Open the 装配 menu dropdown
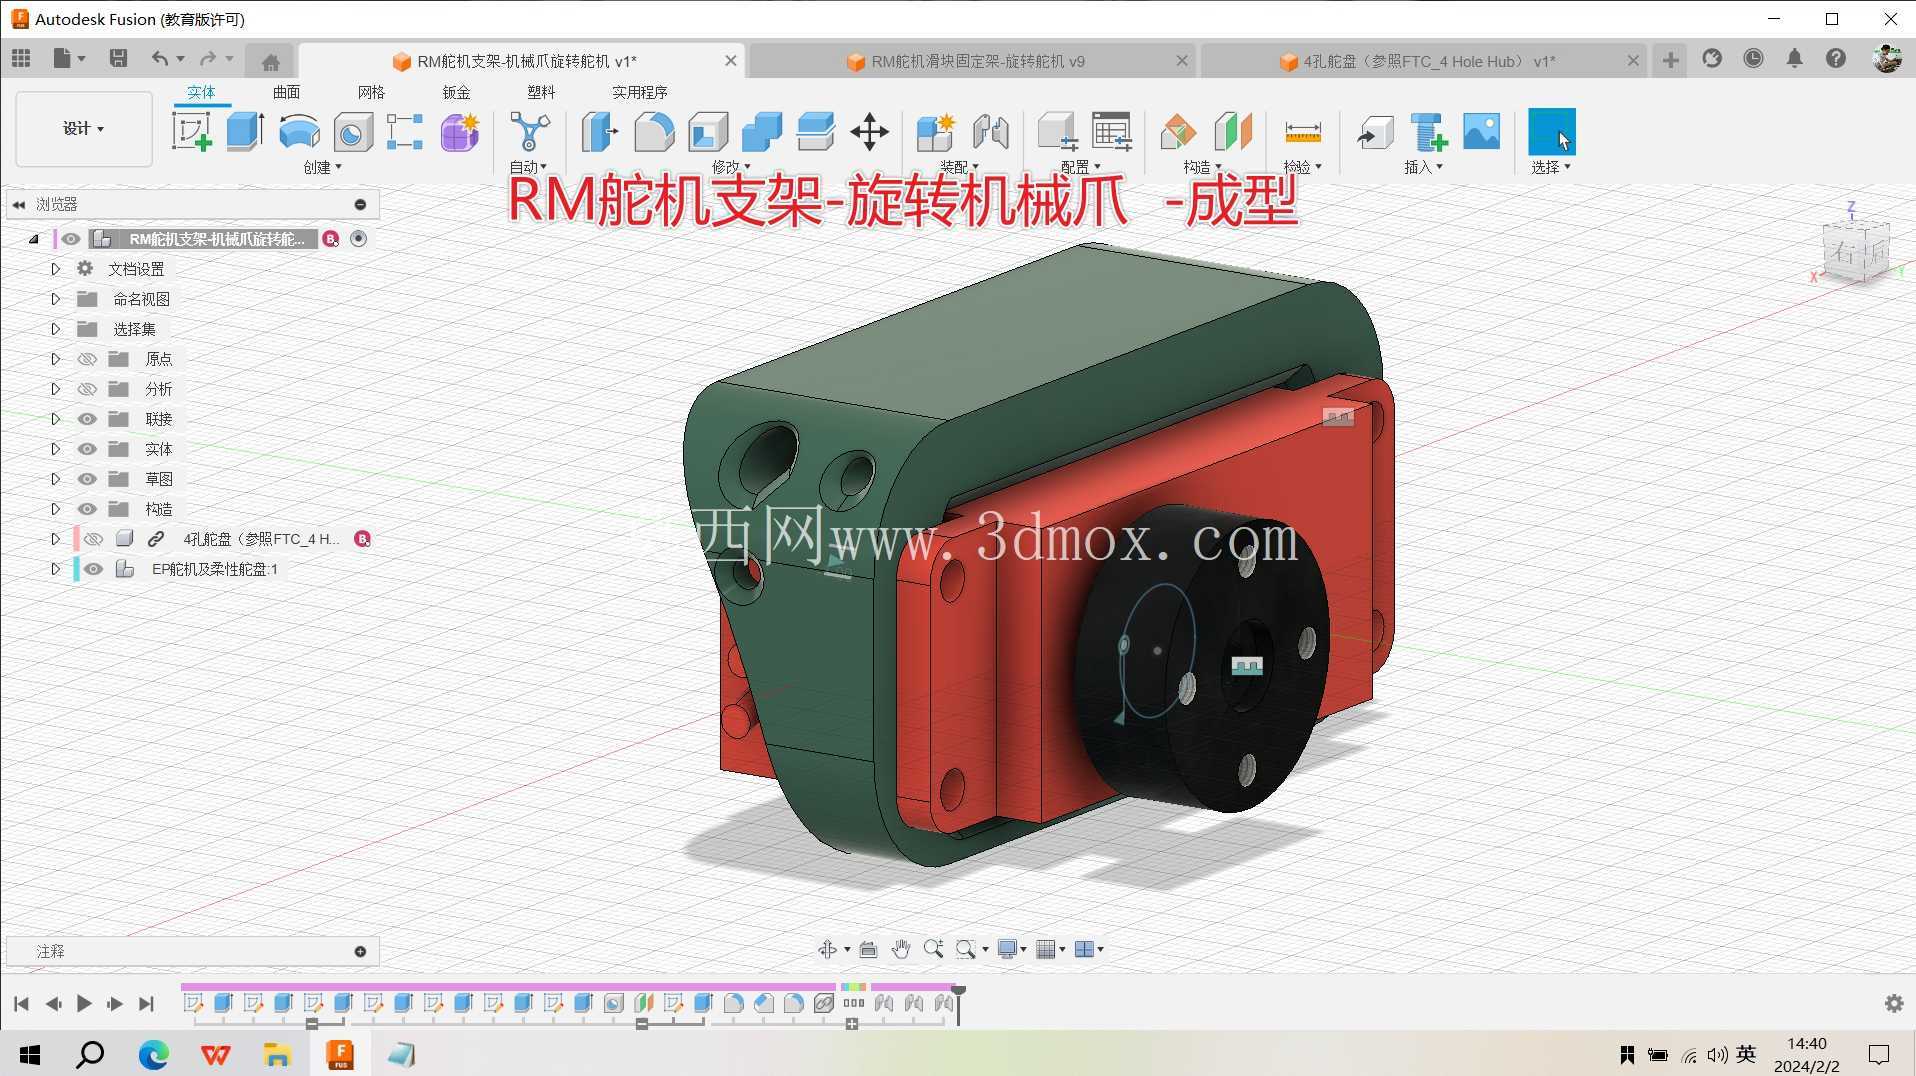 (958, 167)
